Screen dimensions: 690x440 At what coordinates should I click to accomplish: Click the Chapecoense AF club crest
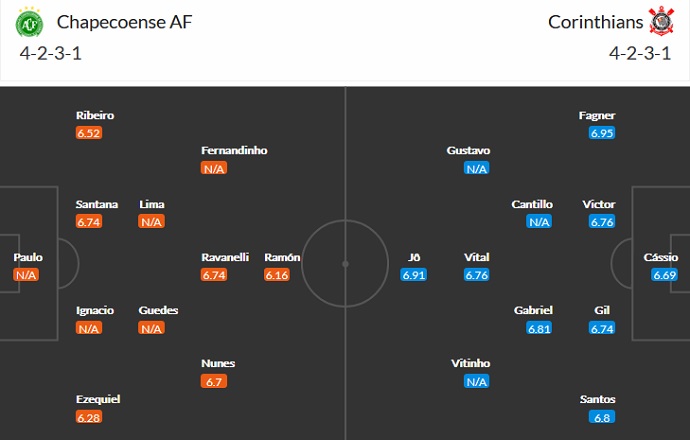[x=30, y=21]
